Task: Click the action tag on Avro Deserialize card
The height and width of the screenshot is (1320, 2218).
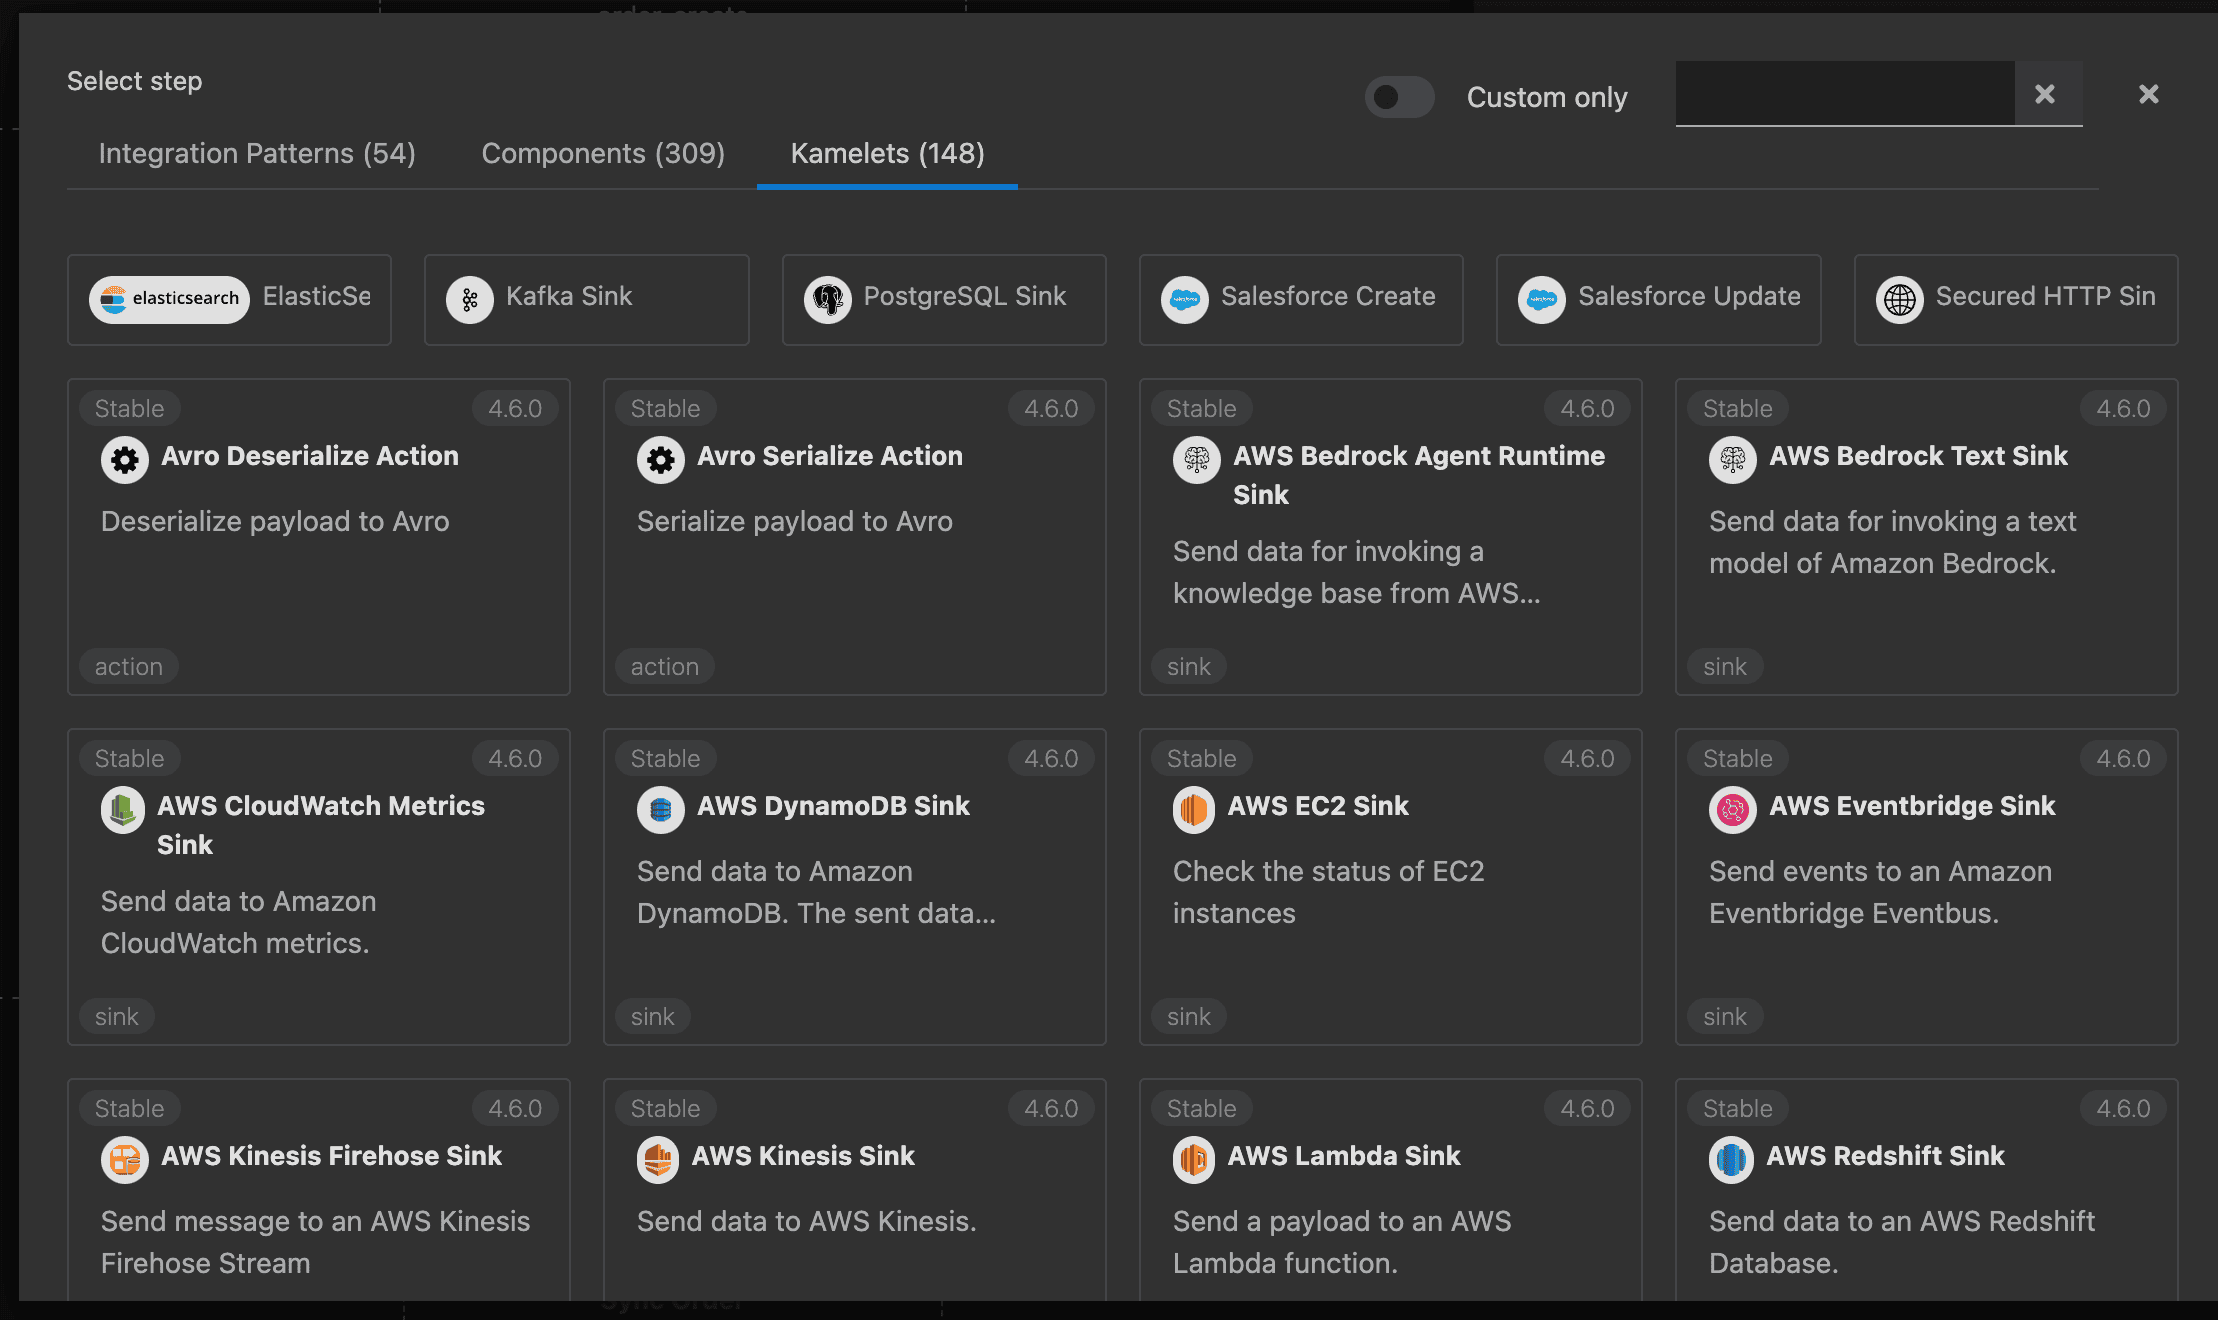Action: point(129,667)
